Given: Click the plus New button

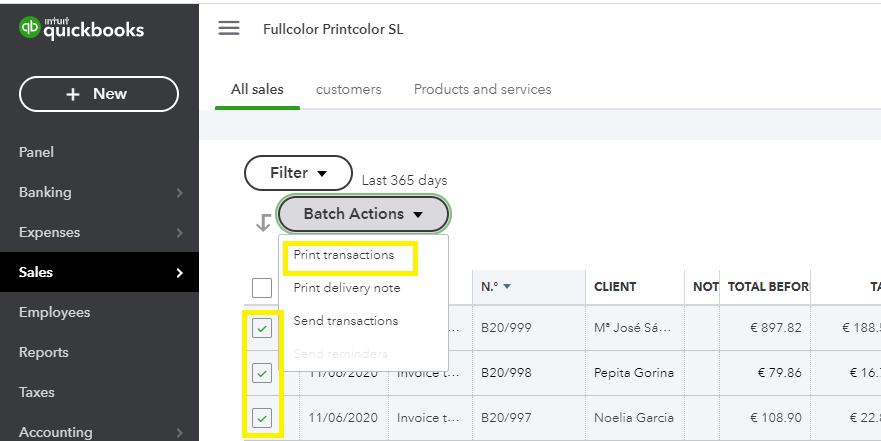Looking at the screenshot, I should [98, 94].
